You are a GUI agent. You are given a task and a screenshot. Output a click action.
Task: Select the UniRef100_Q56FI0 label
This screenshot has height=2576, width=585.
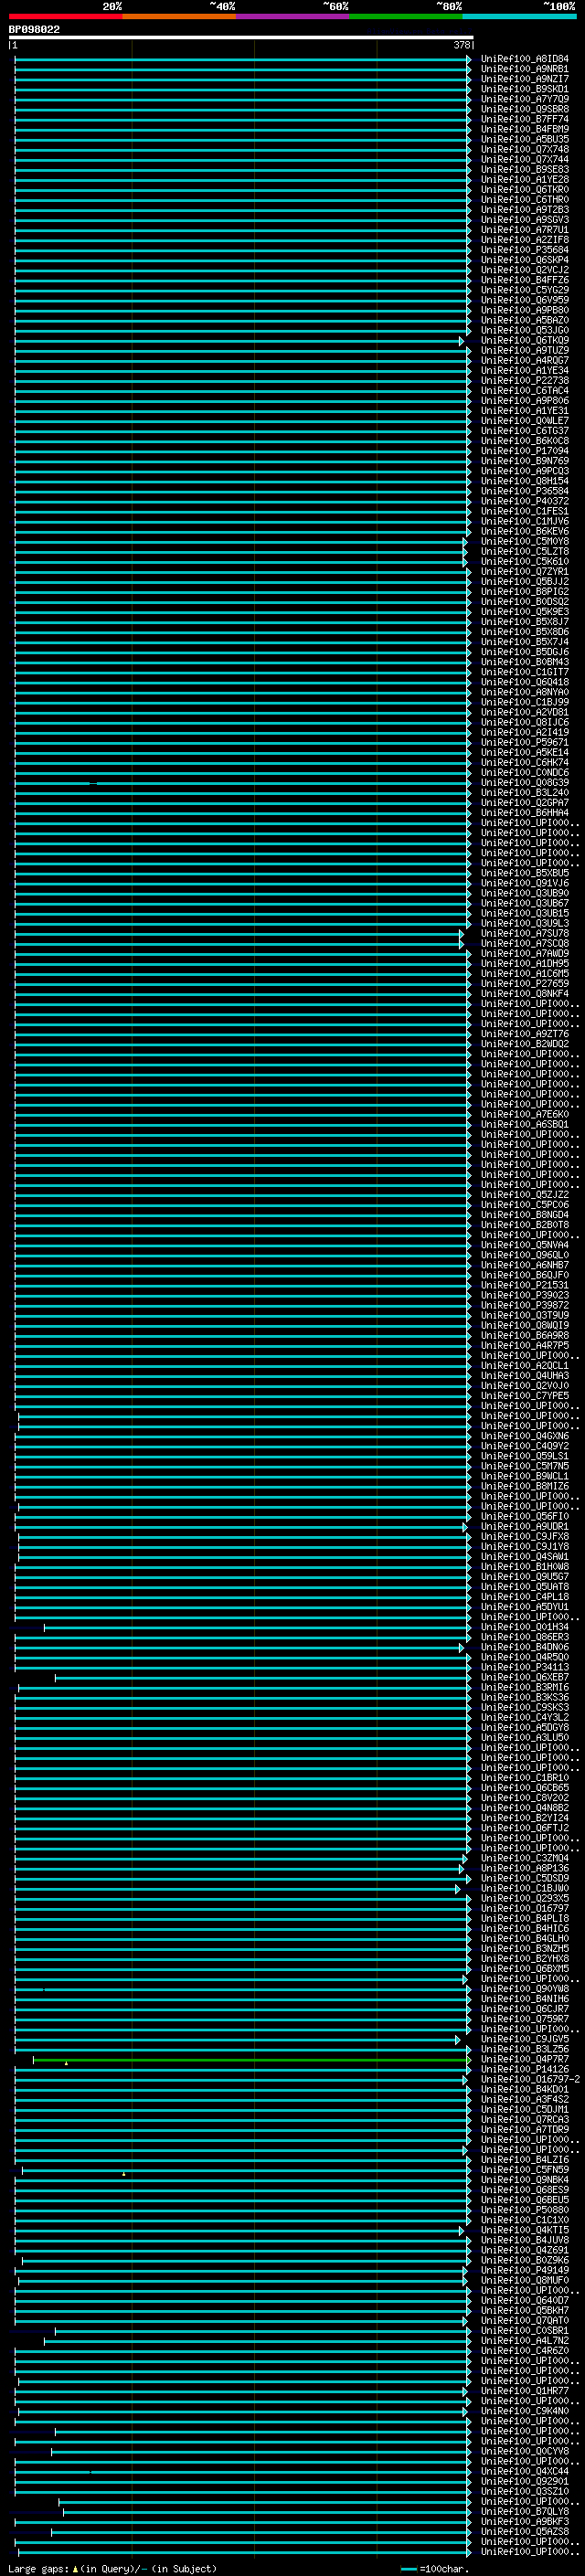pos(524,1517)
